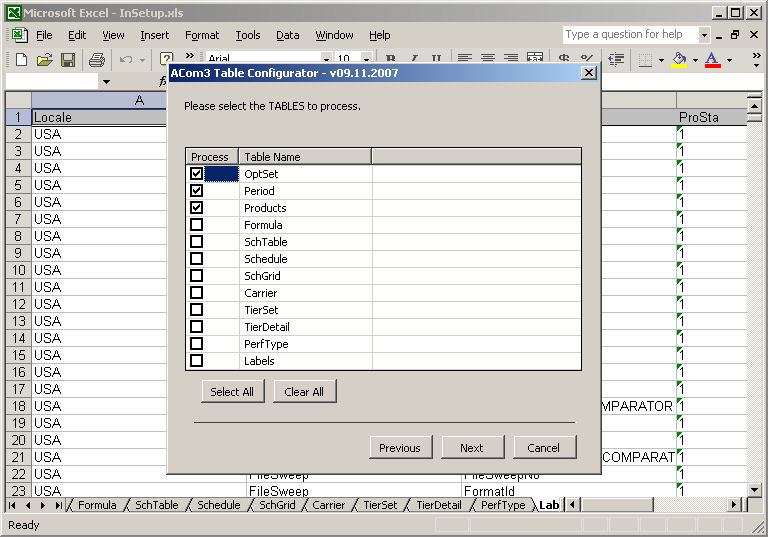Viewport: 768px width, 537px height.
Task: Open the Format menu
Action: pos(202,35)
